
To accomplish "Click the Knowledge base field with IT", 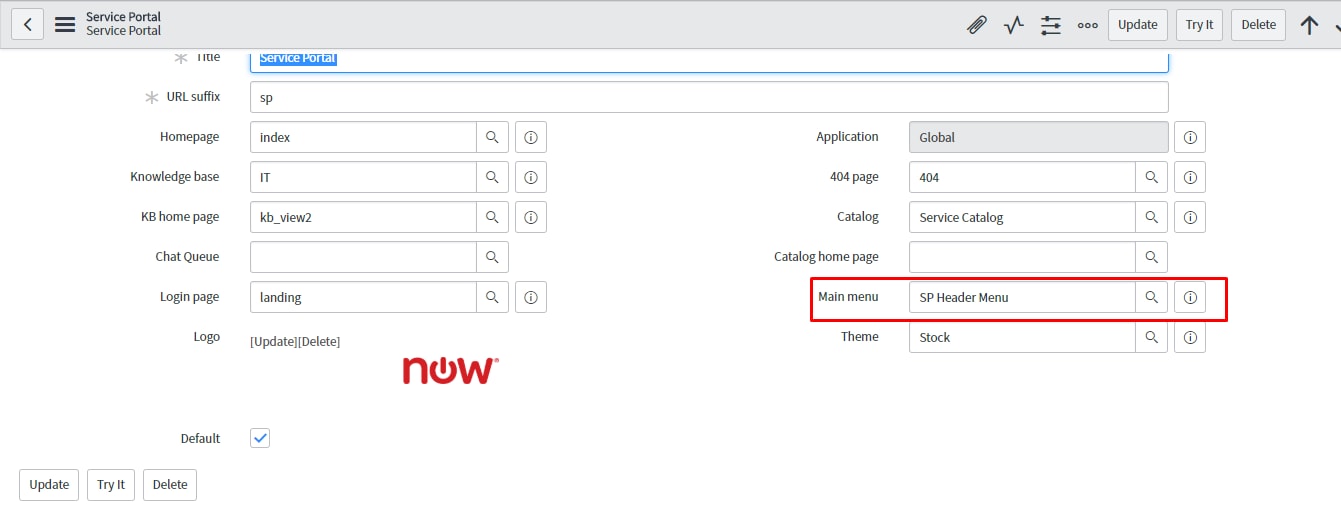I will (x=363, y=177).
